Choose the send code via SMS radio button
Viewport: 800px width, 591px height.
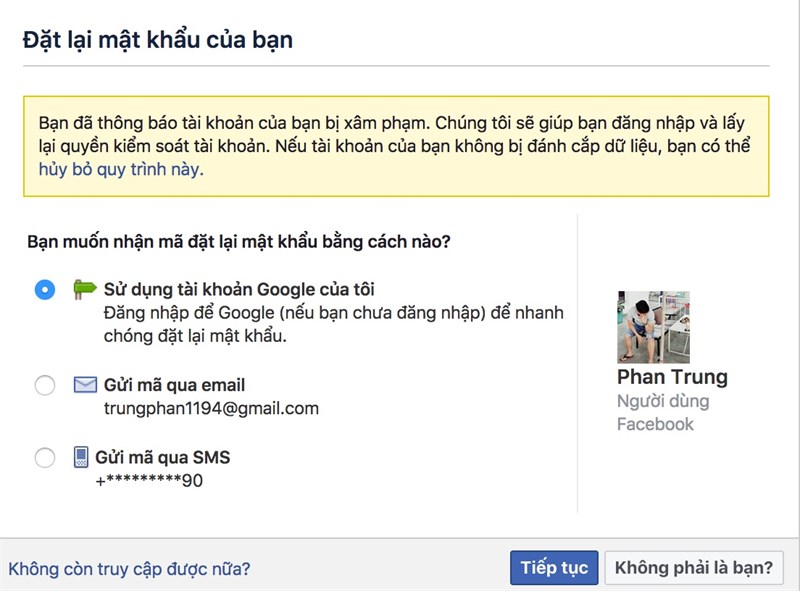click(x=45, y=458)
